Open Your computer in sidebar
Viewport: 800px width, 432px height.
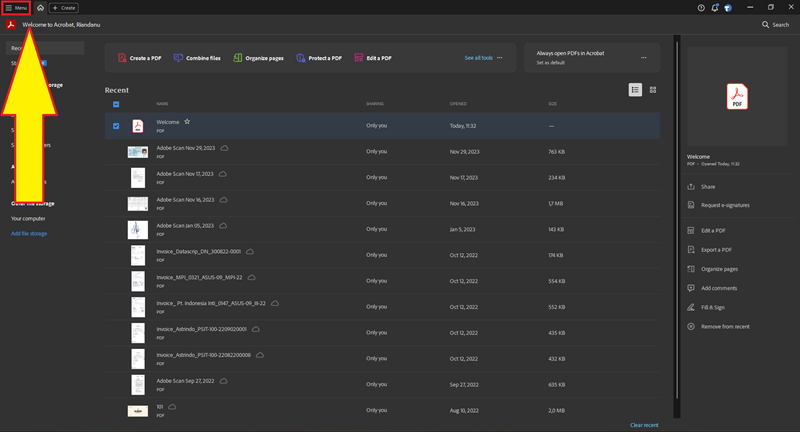click(28, 218)
